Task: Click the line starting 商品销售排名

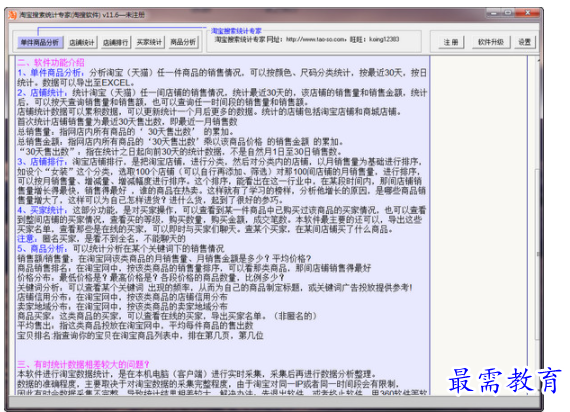Action: [194, 268]
